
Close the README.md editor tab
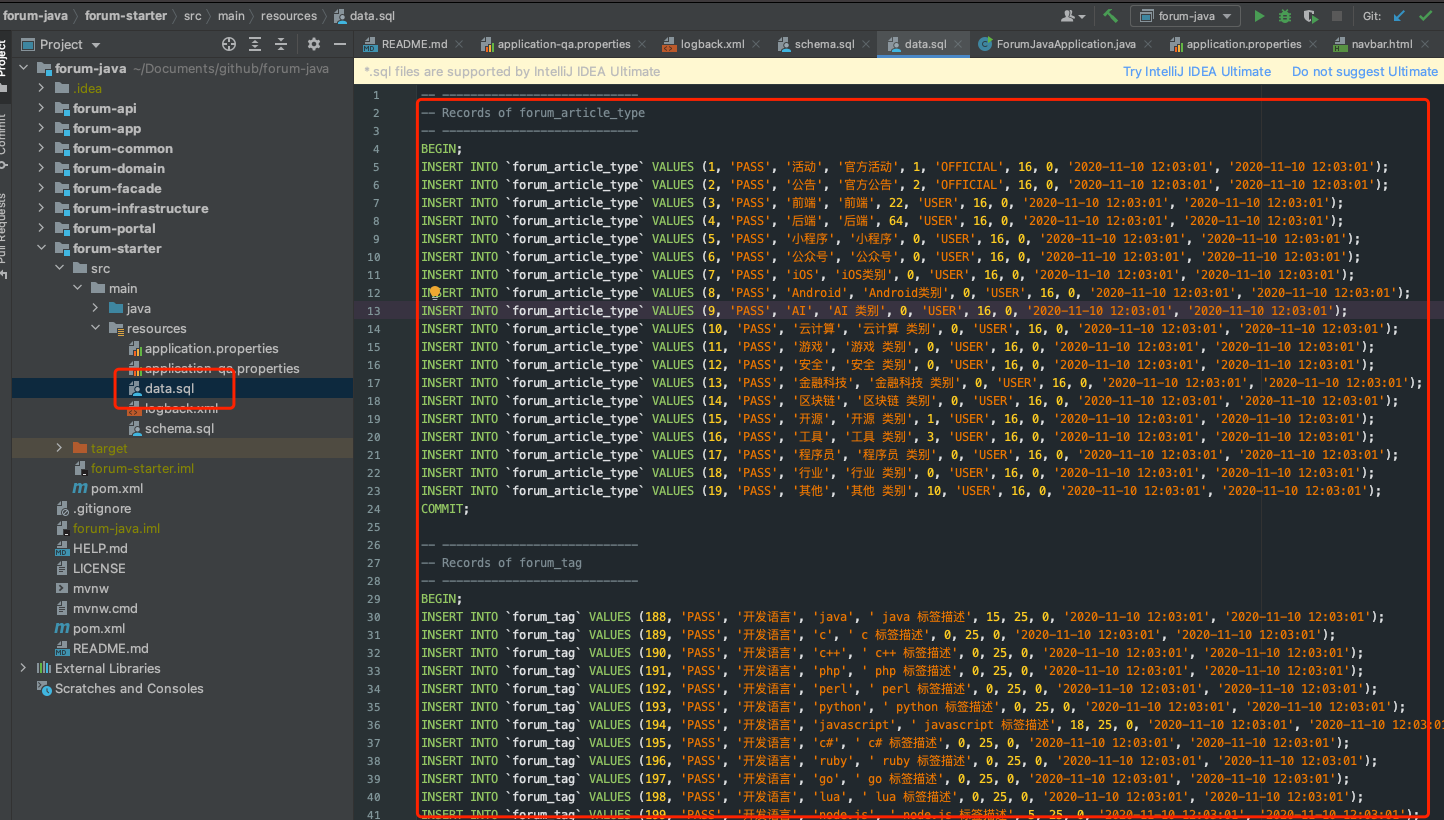tap(459, 44)
